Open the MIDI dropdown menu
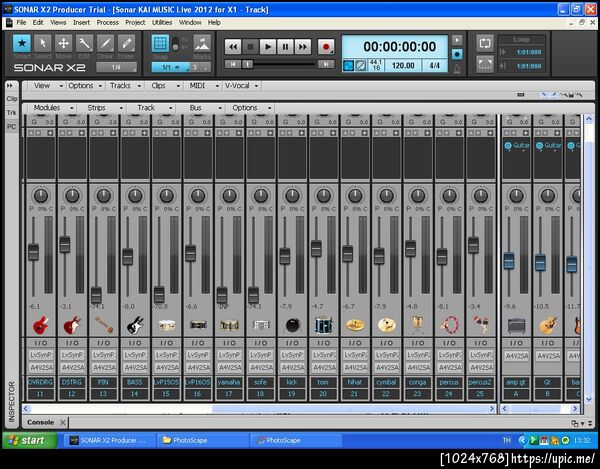 pyautogui.click(x=204, y=86)
